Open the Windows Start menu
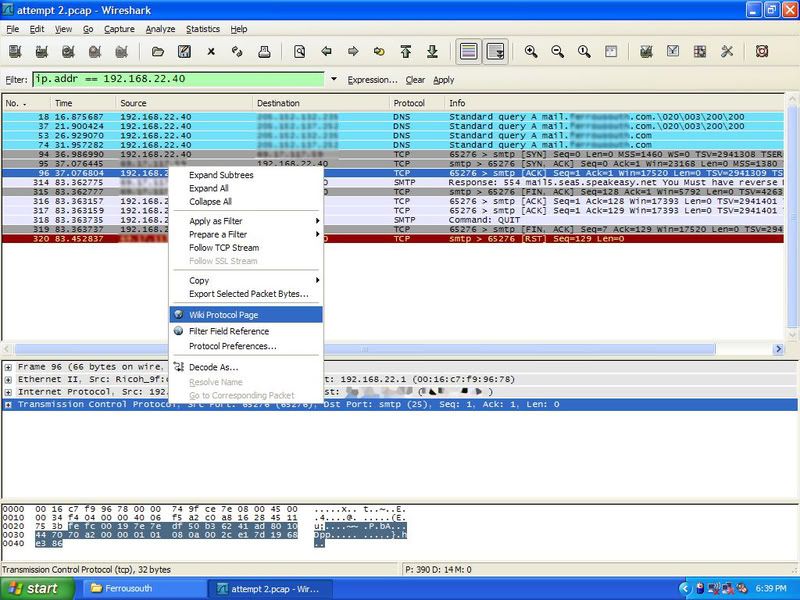The width and height of the screenshot is (800, 600). 37,588
